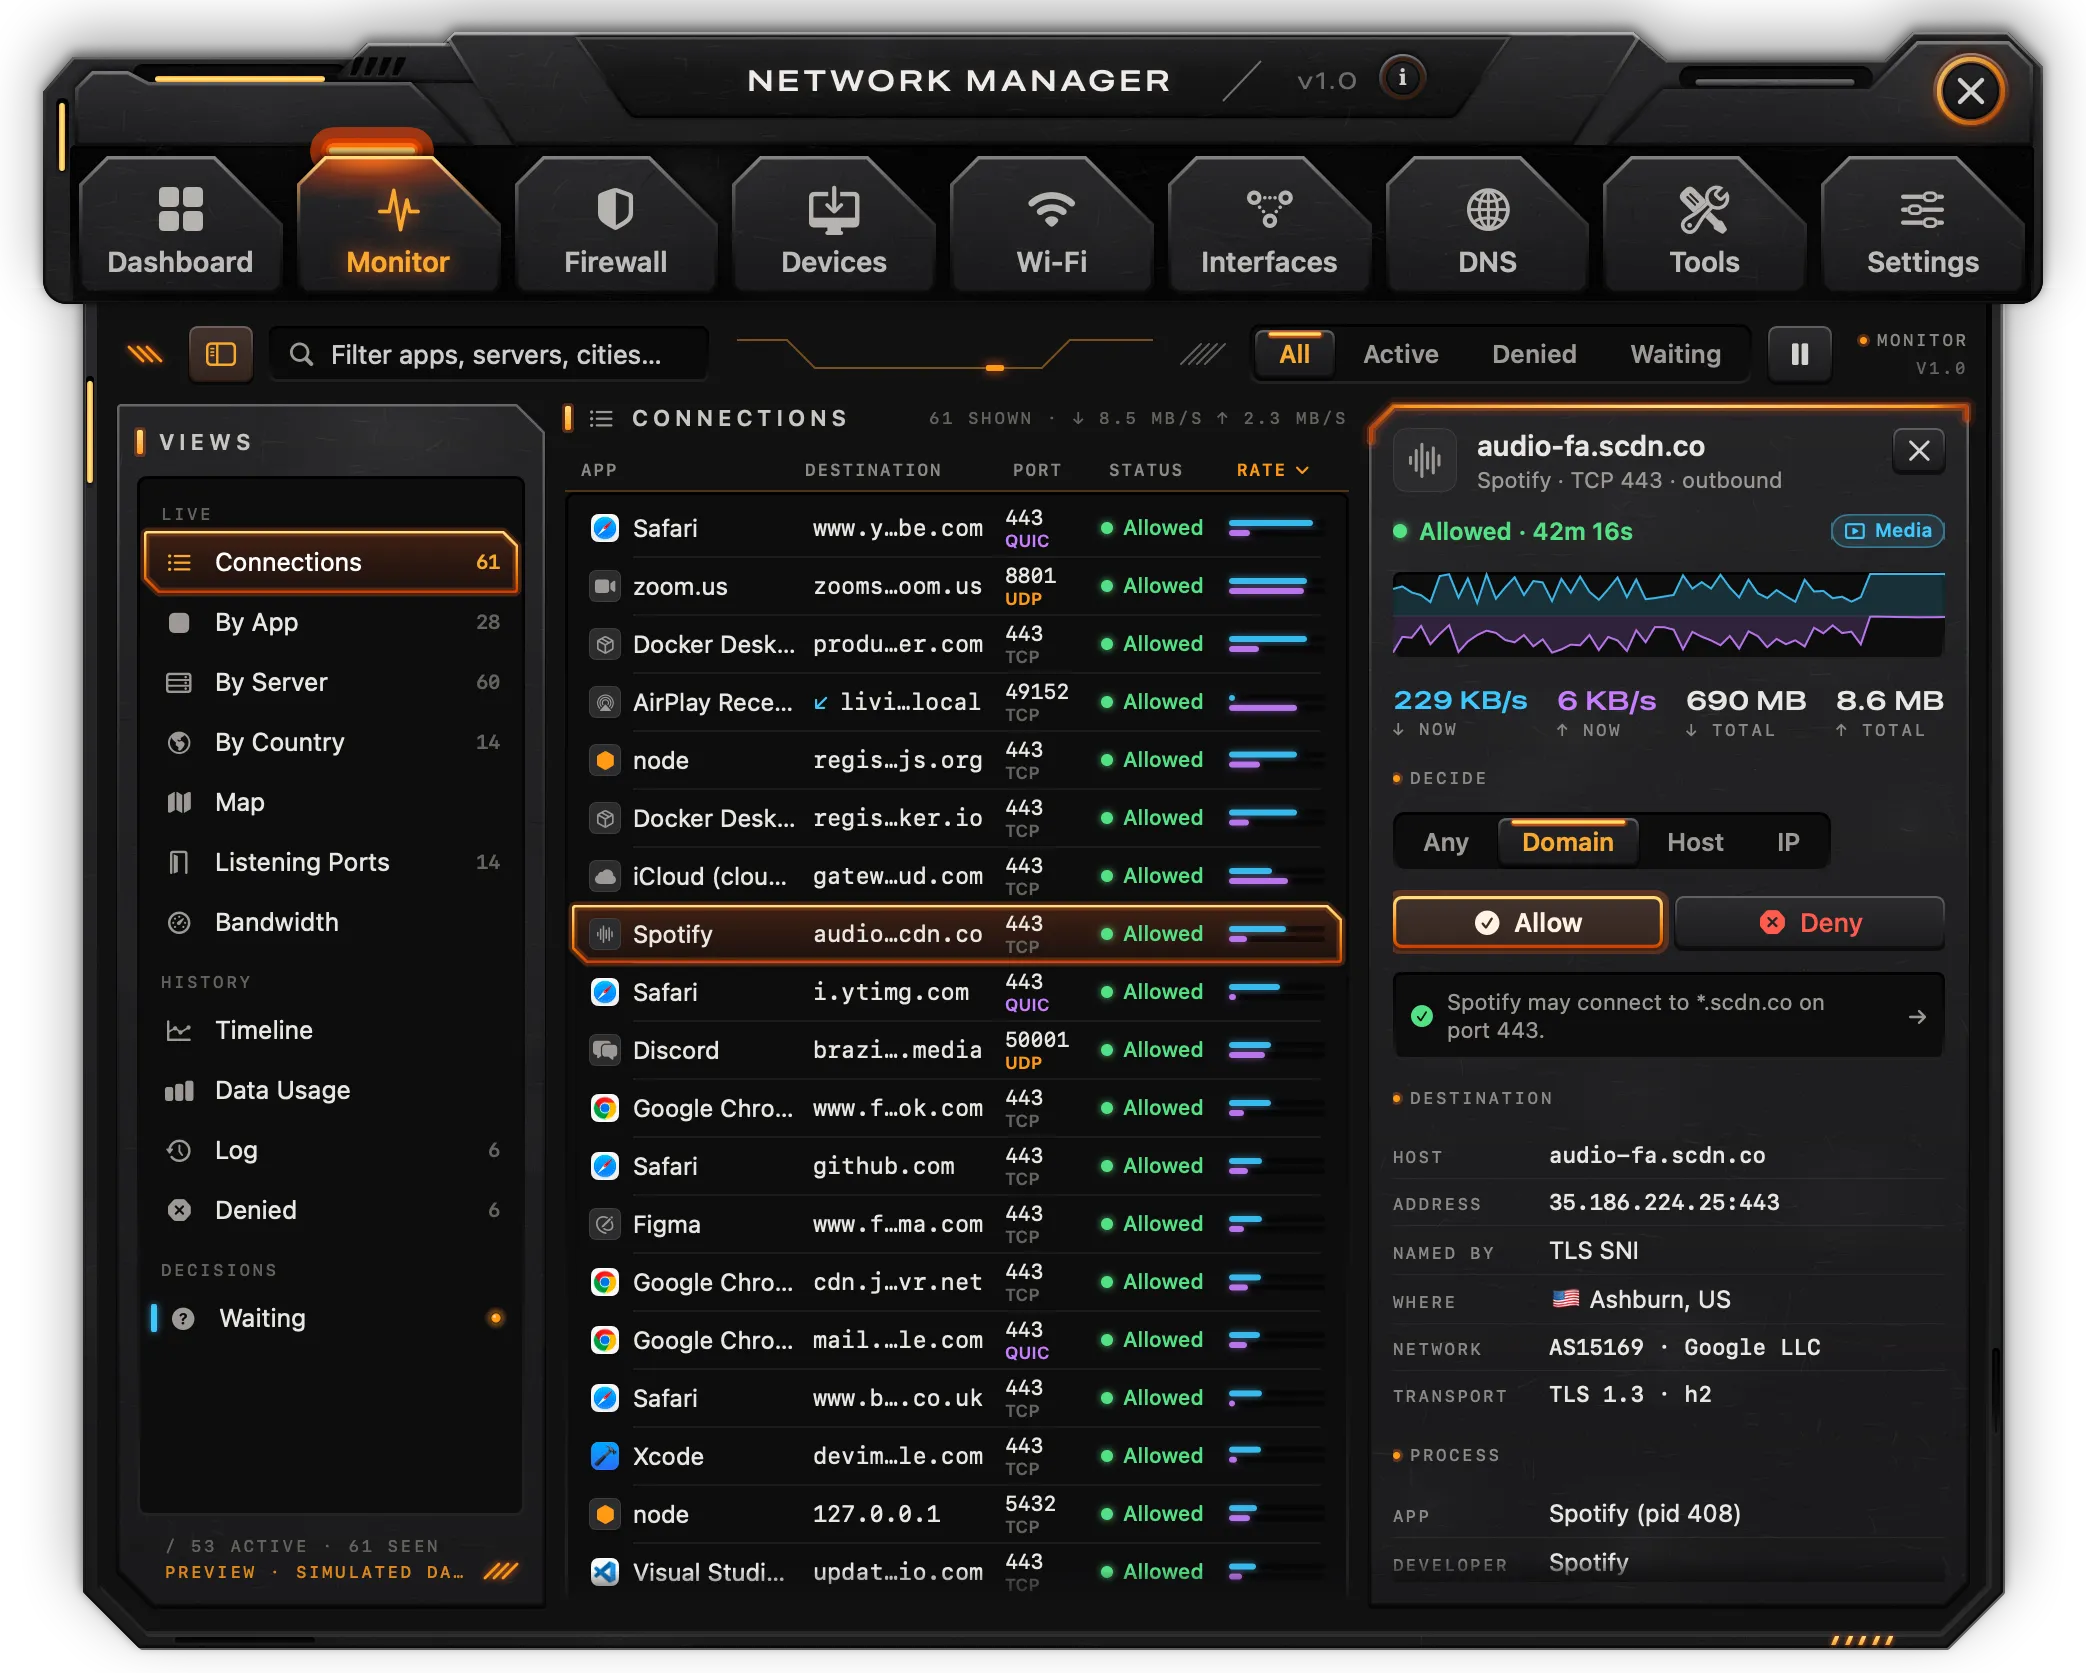Open the Bandwidth view
This screenshot has height=1673, width=2086.
click(x=331, y=922)
